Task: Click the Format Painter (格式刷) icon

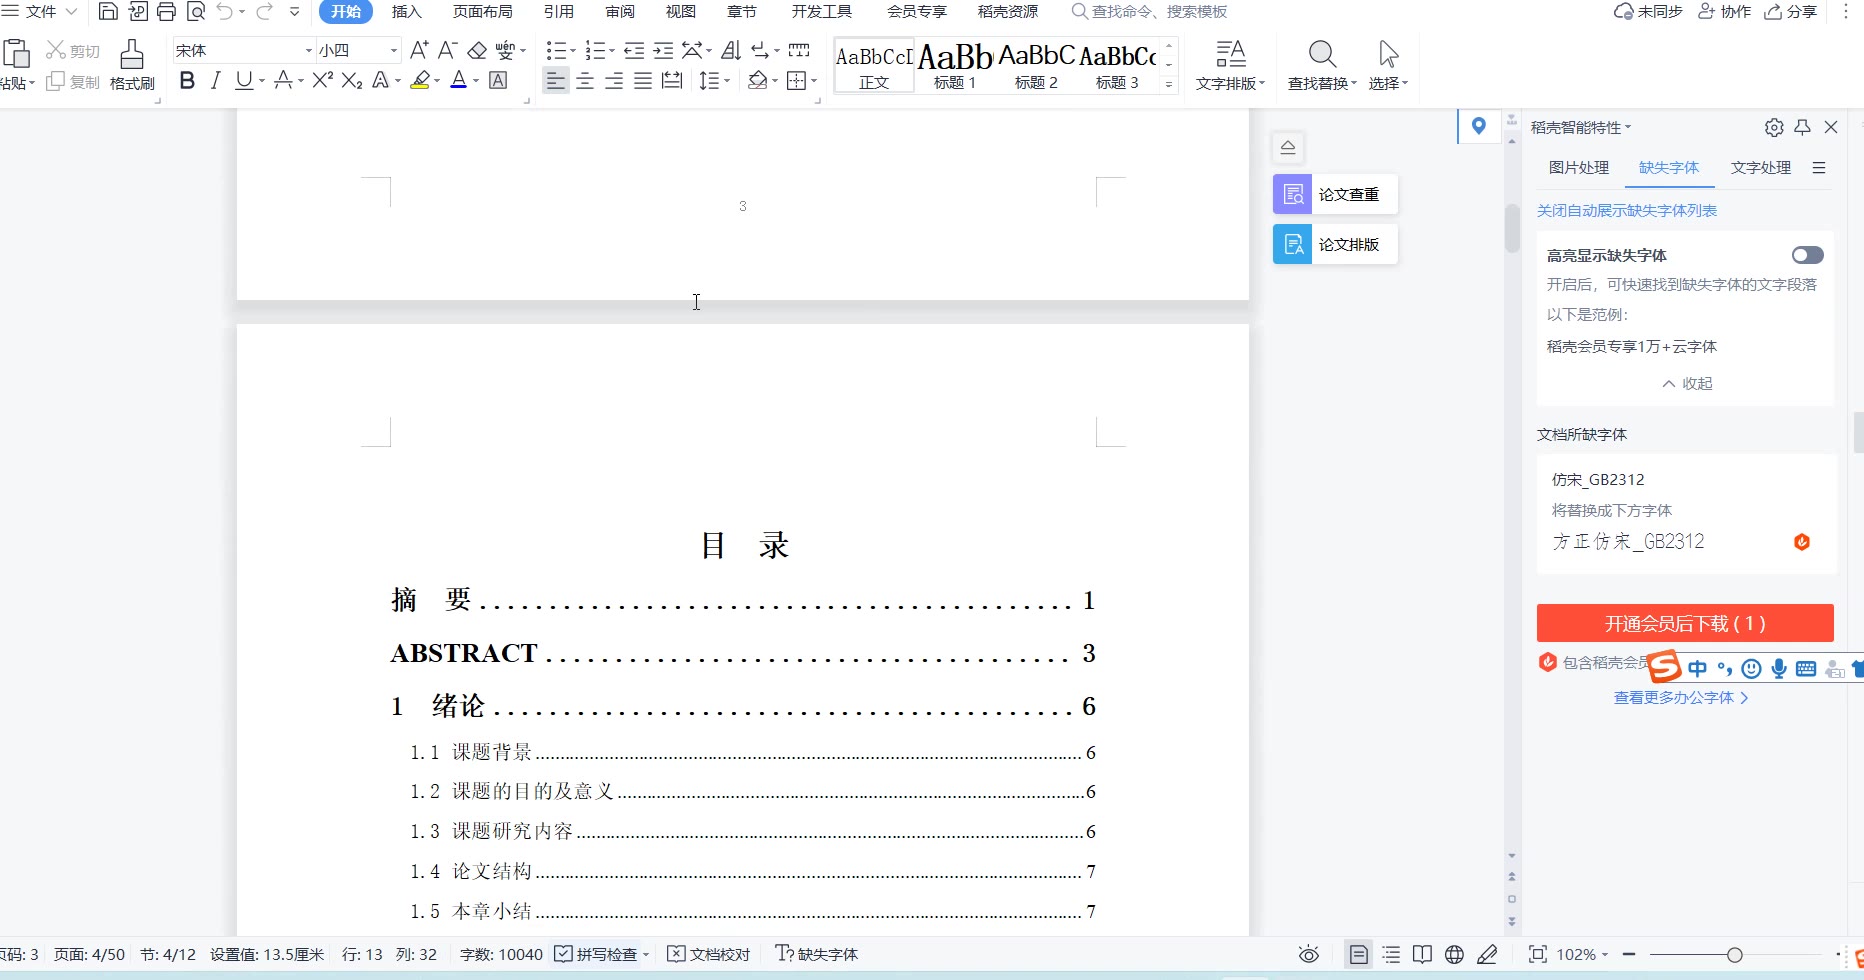Action: [x=132, y=64]
